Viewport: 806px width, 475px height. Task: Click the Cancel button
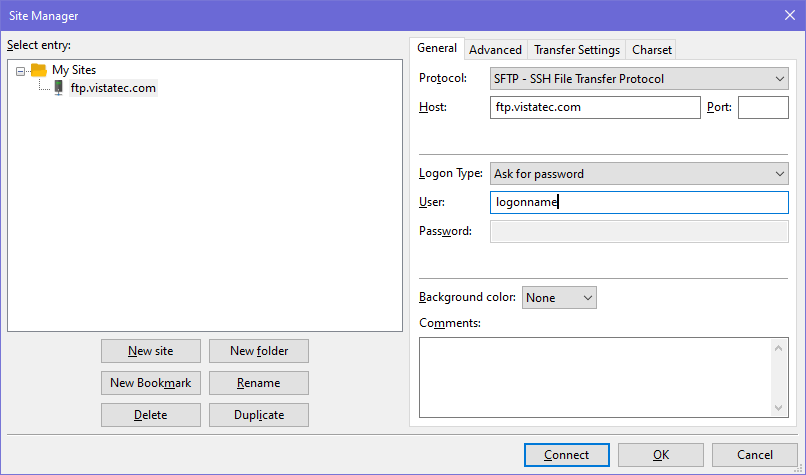(755, 455)
